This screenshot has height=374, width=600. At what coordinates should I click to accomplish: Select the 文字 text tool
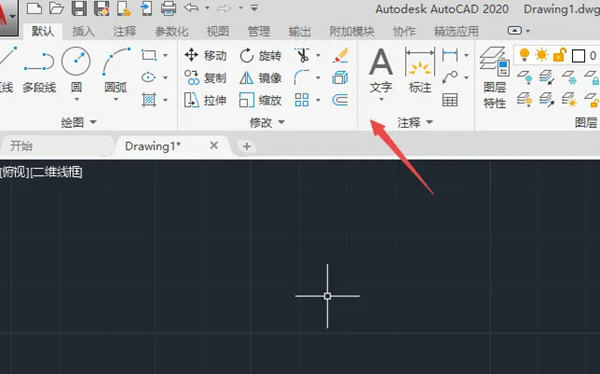click(x=381, y=71)
